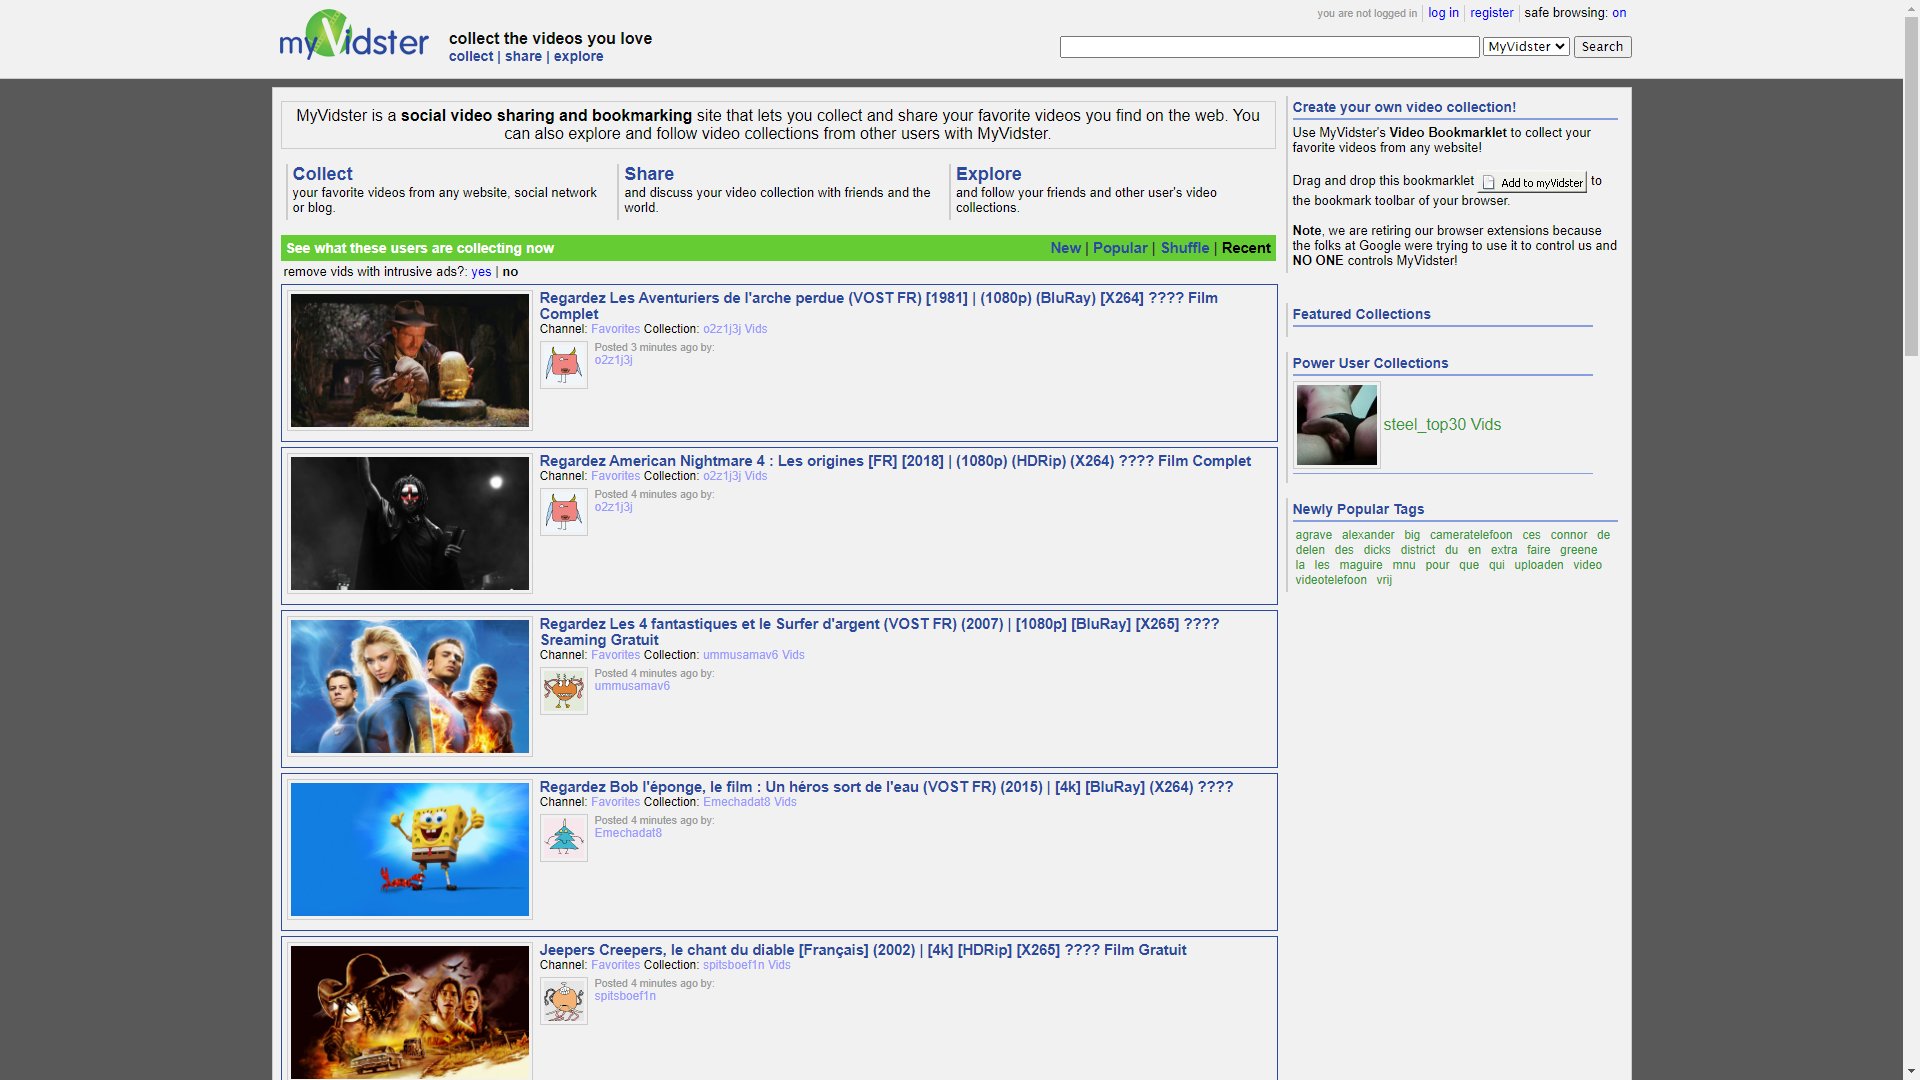Open the 4 fantastiques video thumbnail
Screen dimensions: 1920x1080
coord(410,687)
